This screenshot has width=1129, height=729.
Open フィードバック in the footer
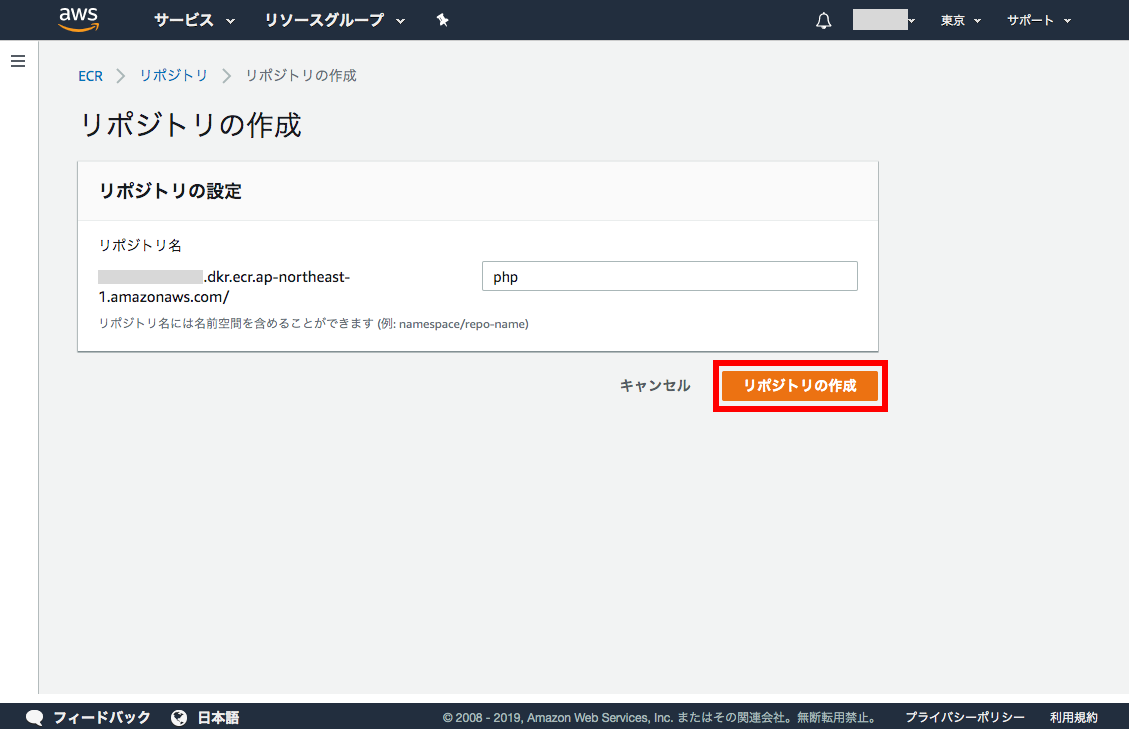102,717
